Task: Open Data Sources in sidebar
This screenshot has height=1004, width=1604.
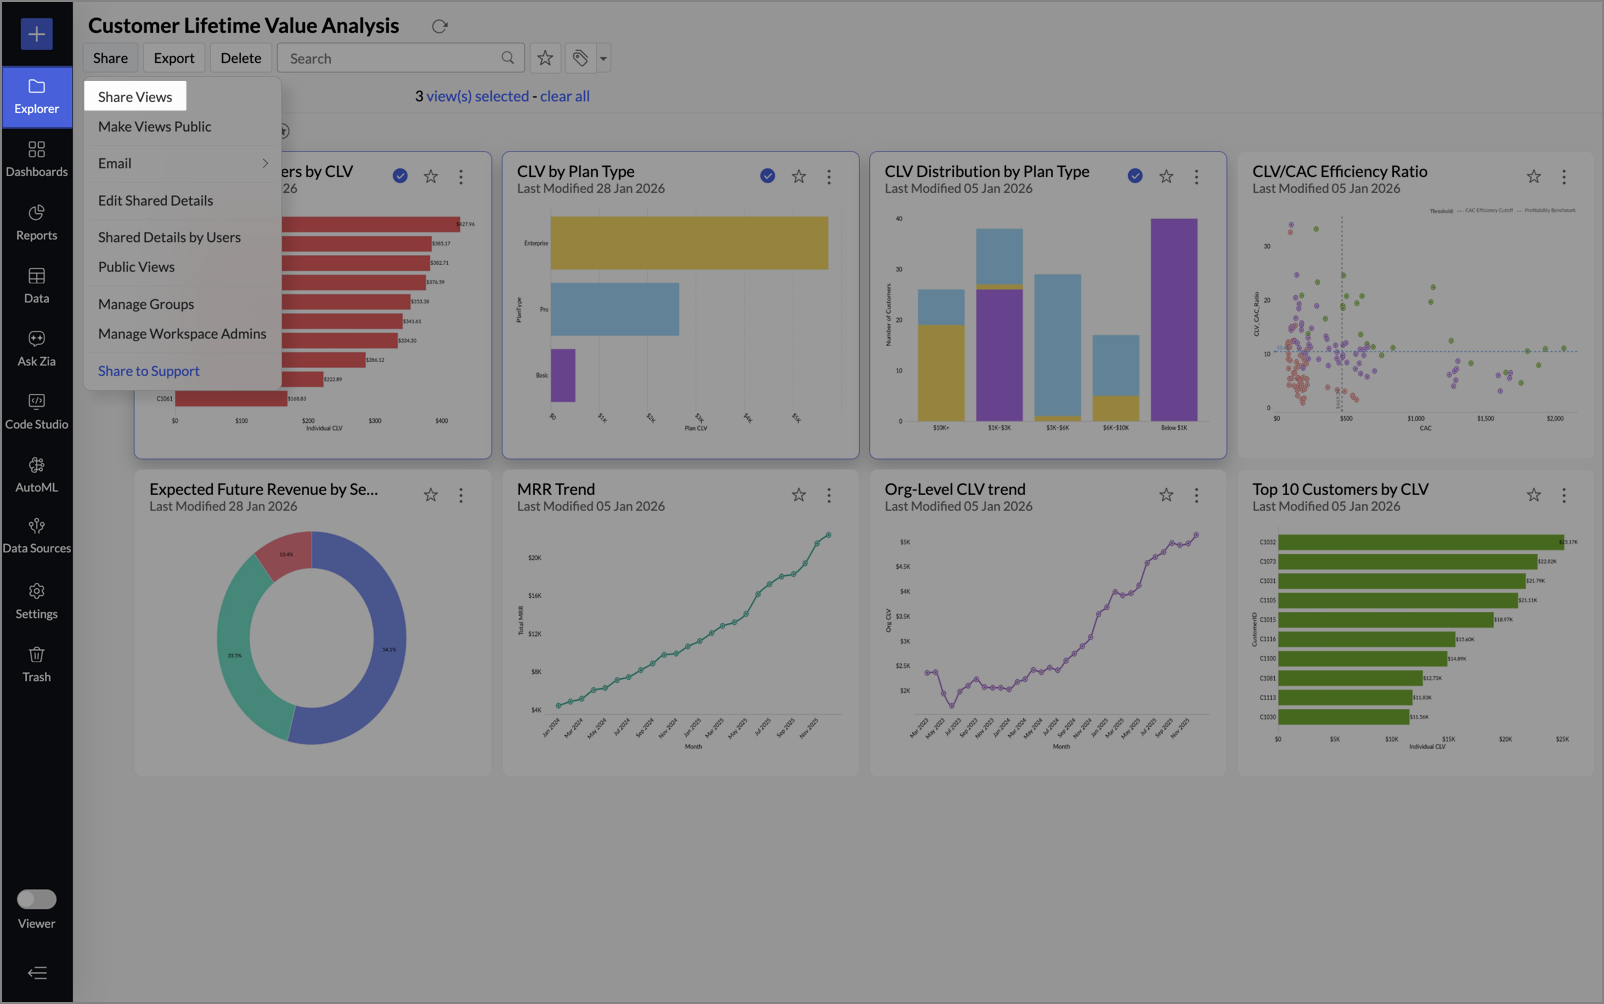Action: [x=36, y=536]
